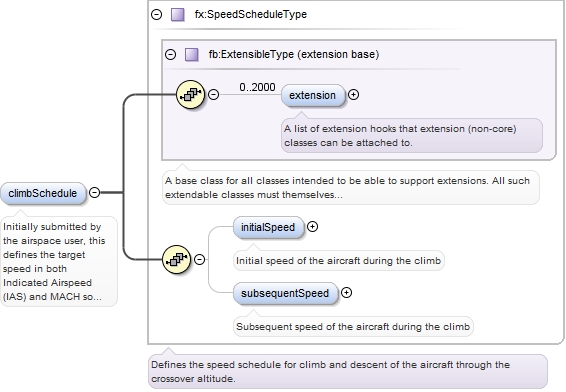Select the sequence compositor icon beside initialSpeed
This screenshot has height=392, width=566.
[177, 259]
